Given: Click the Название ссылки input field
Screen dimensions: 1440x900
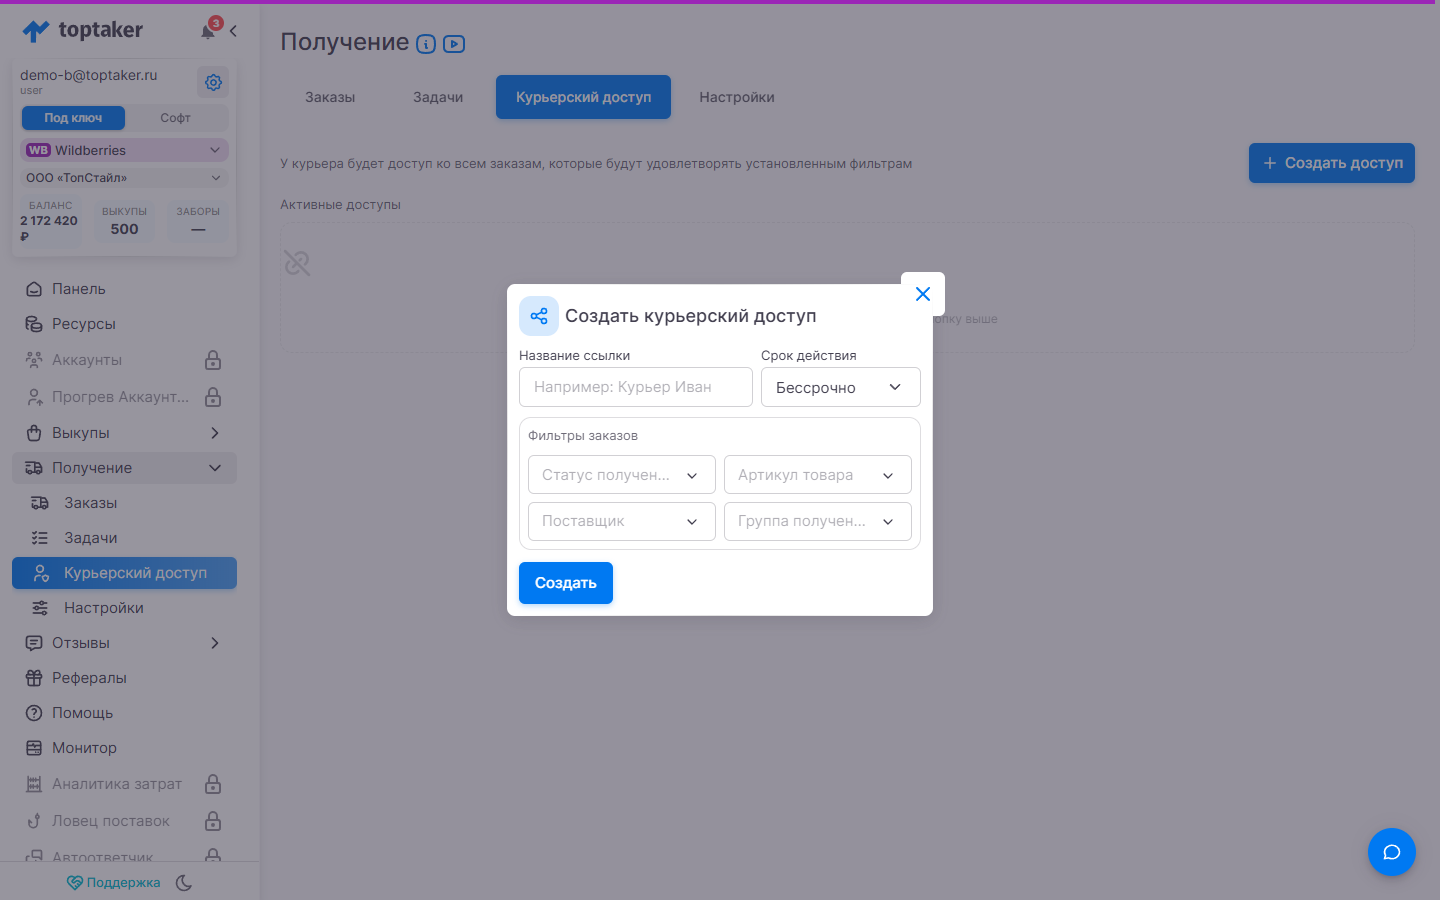Looking at the screenshot, I should click(636, 387).
